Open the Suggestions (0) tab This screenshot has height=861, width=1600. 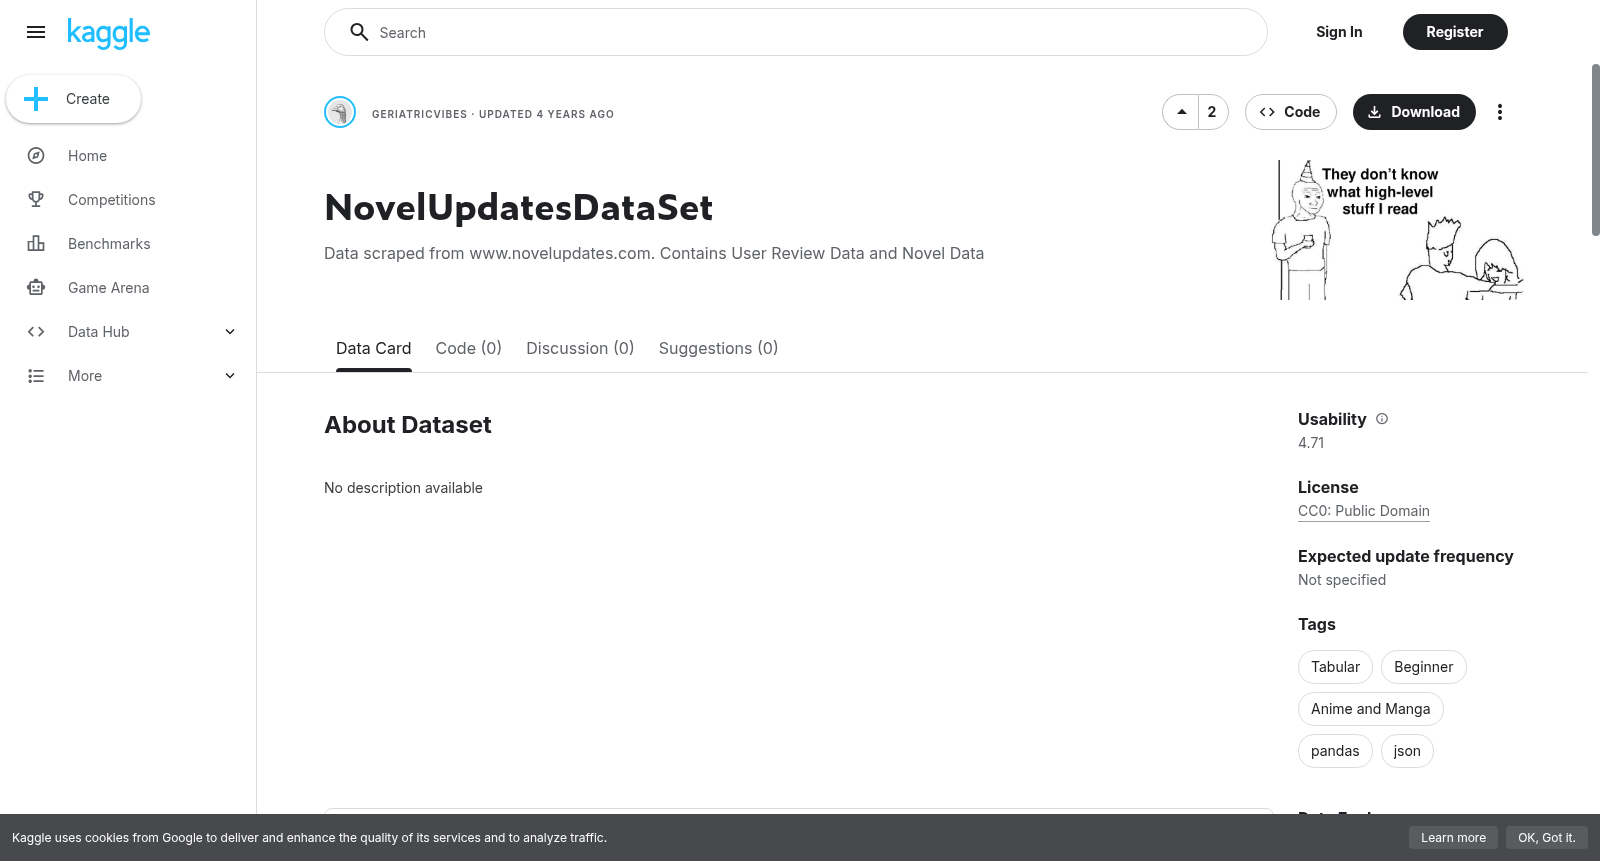tap(718, 348)
